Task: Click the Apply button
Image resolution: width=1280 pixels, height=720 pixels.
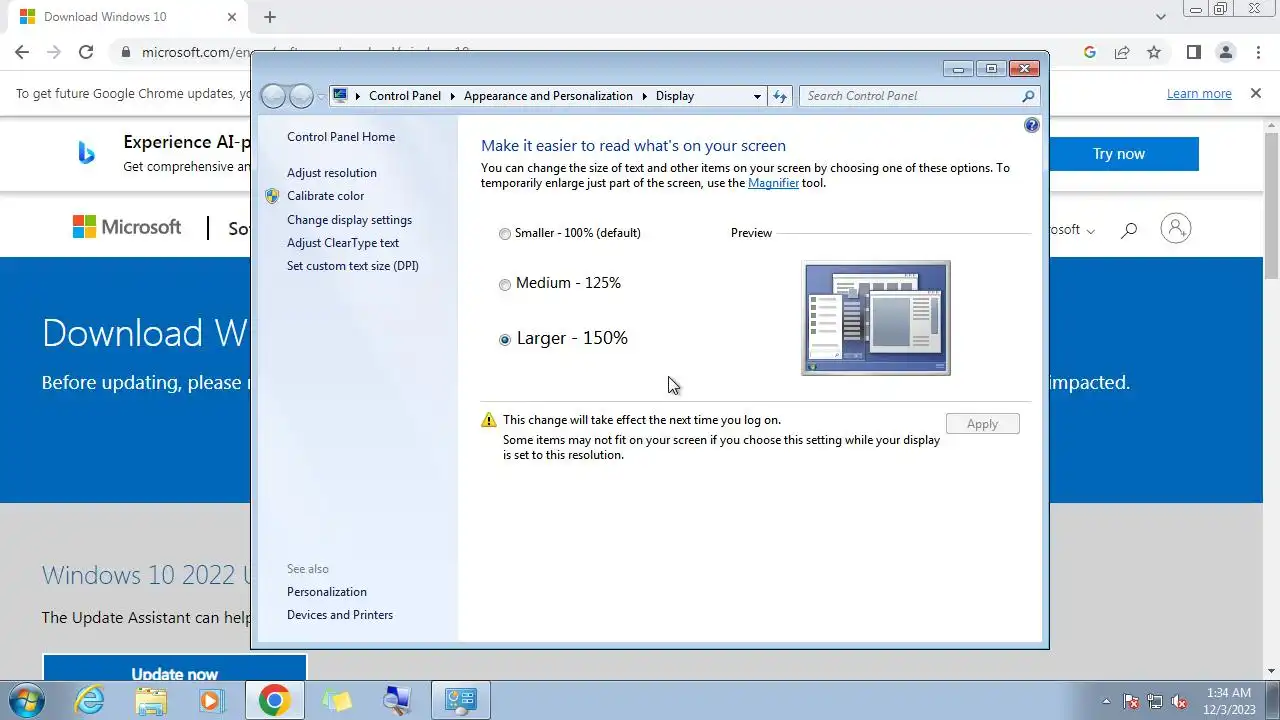Action: (982, 424)
